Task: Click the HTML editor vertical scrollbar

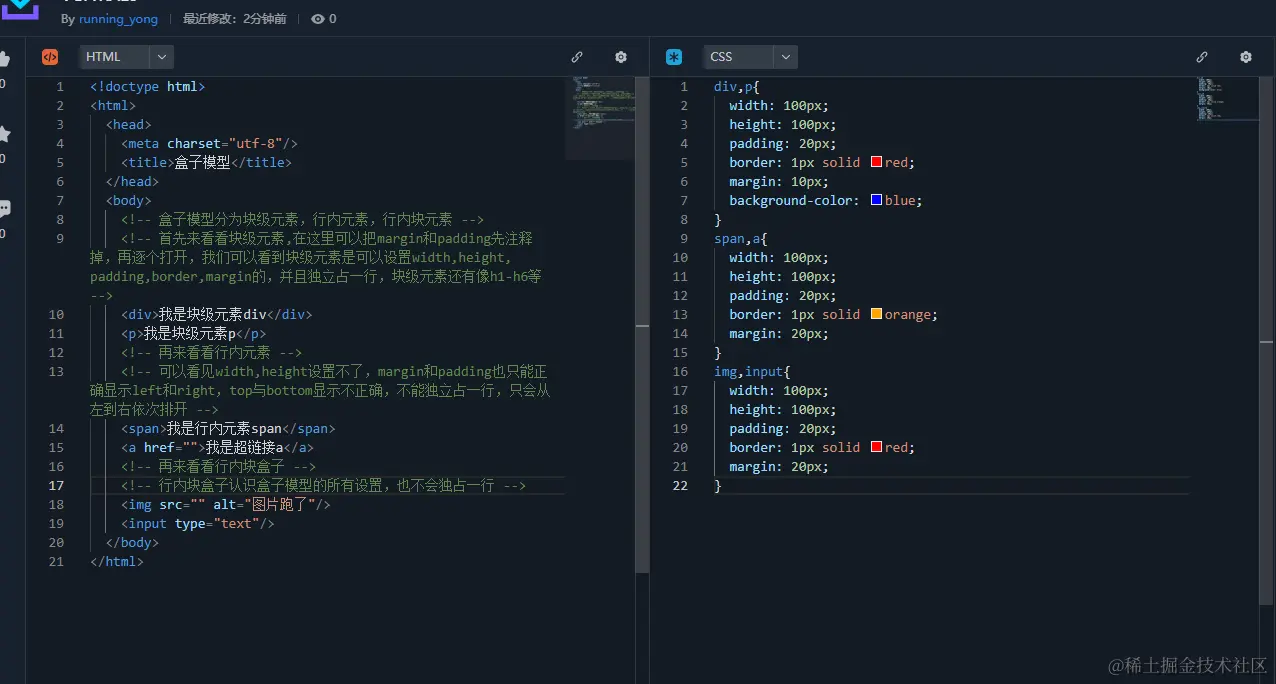Action: 642,325
